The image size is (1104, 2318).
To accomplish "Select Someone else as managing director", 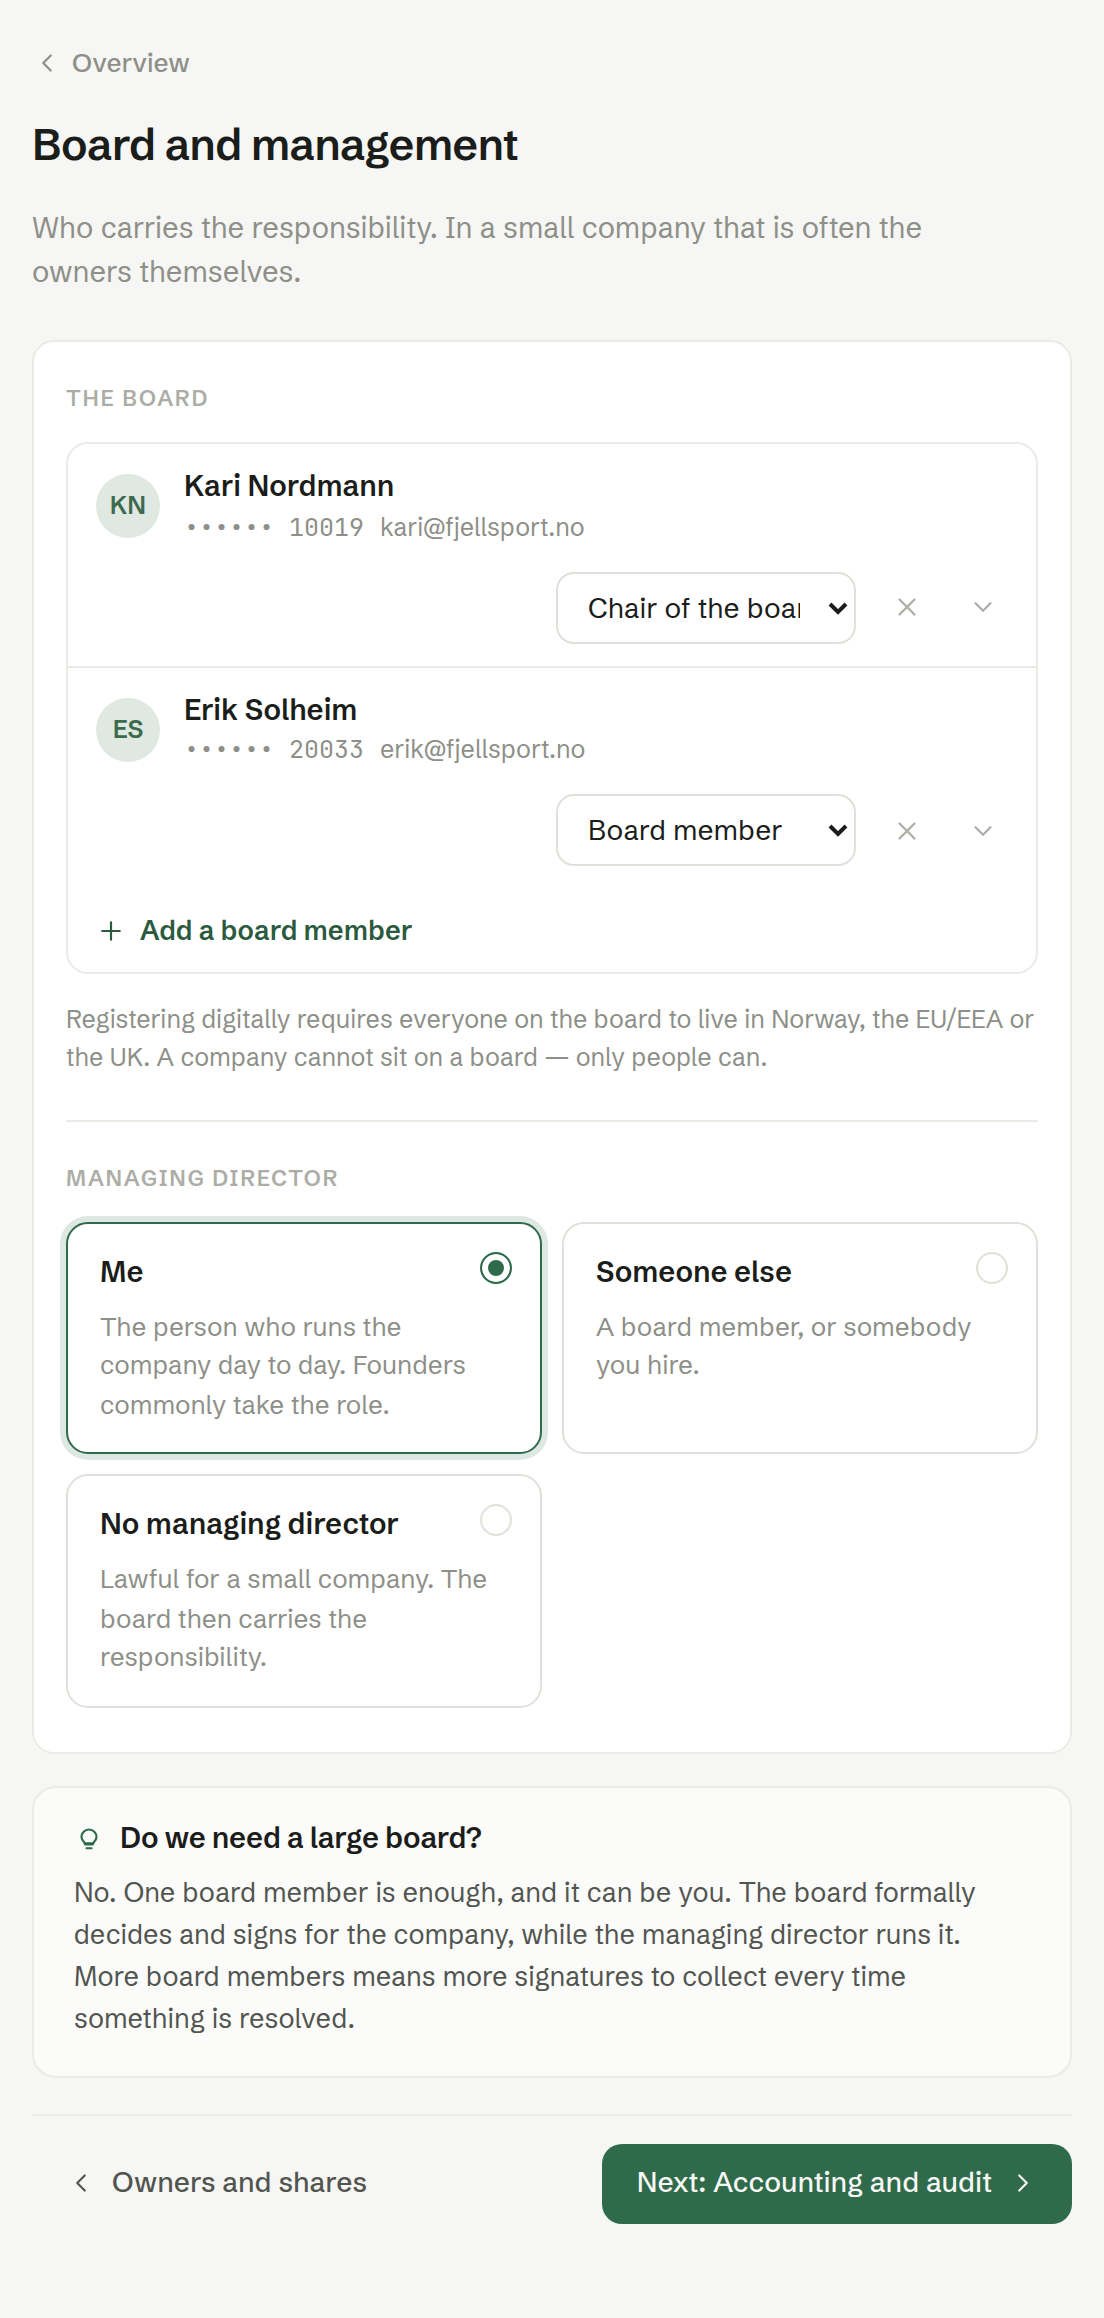I will click(x=800, y=1338).
